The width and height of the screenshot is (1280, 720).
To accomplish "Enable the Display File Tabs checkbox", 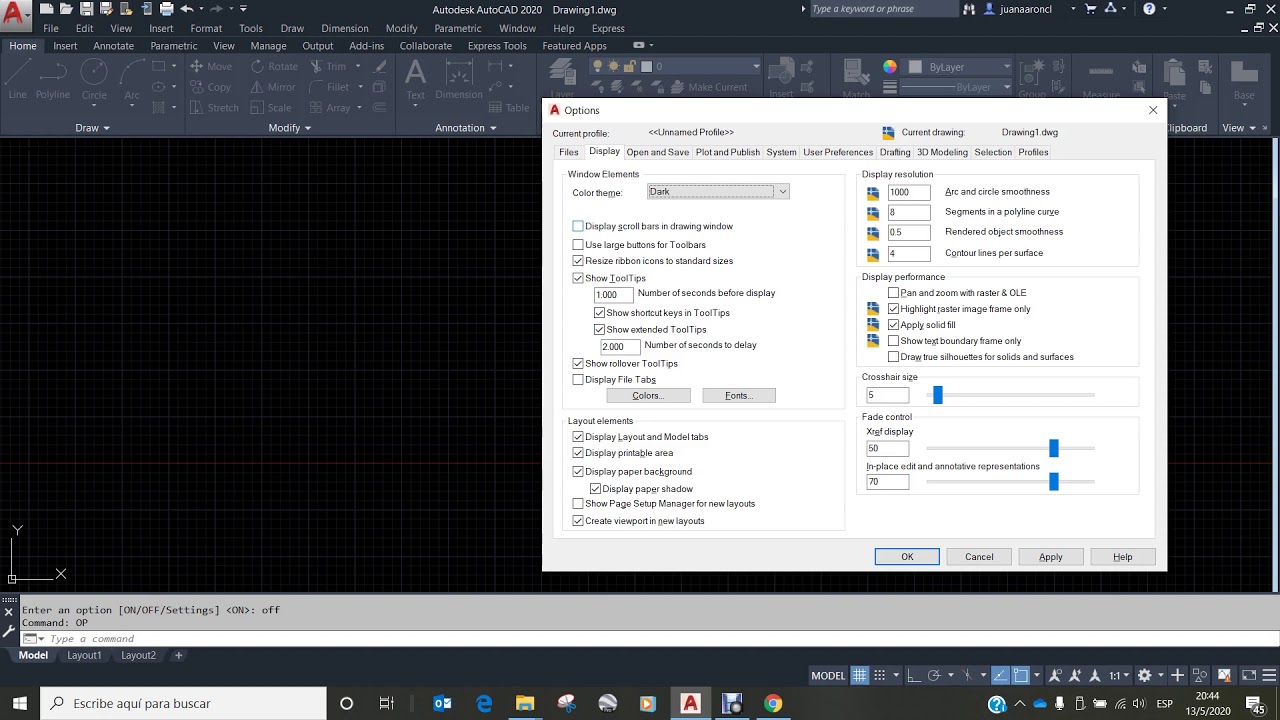I will [x=578, y=380].
